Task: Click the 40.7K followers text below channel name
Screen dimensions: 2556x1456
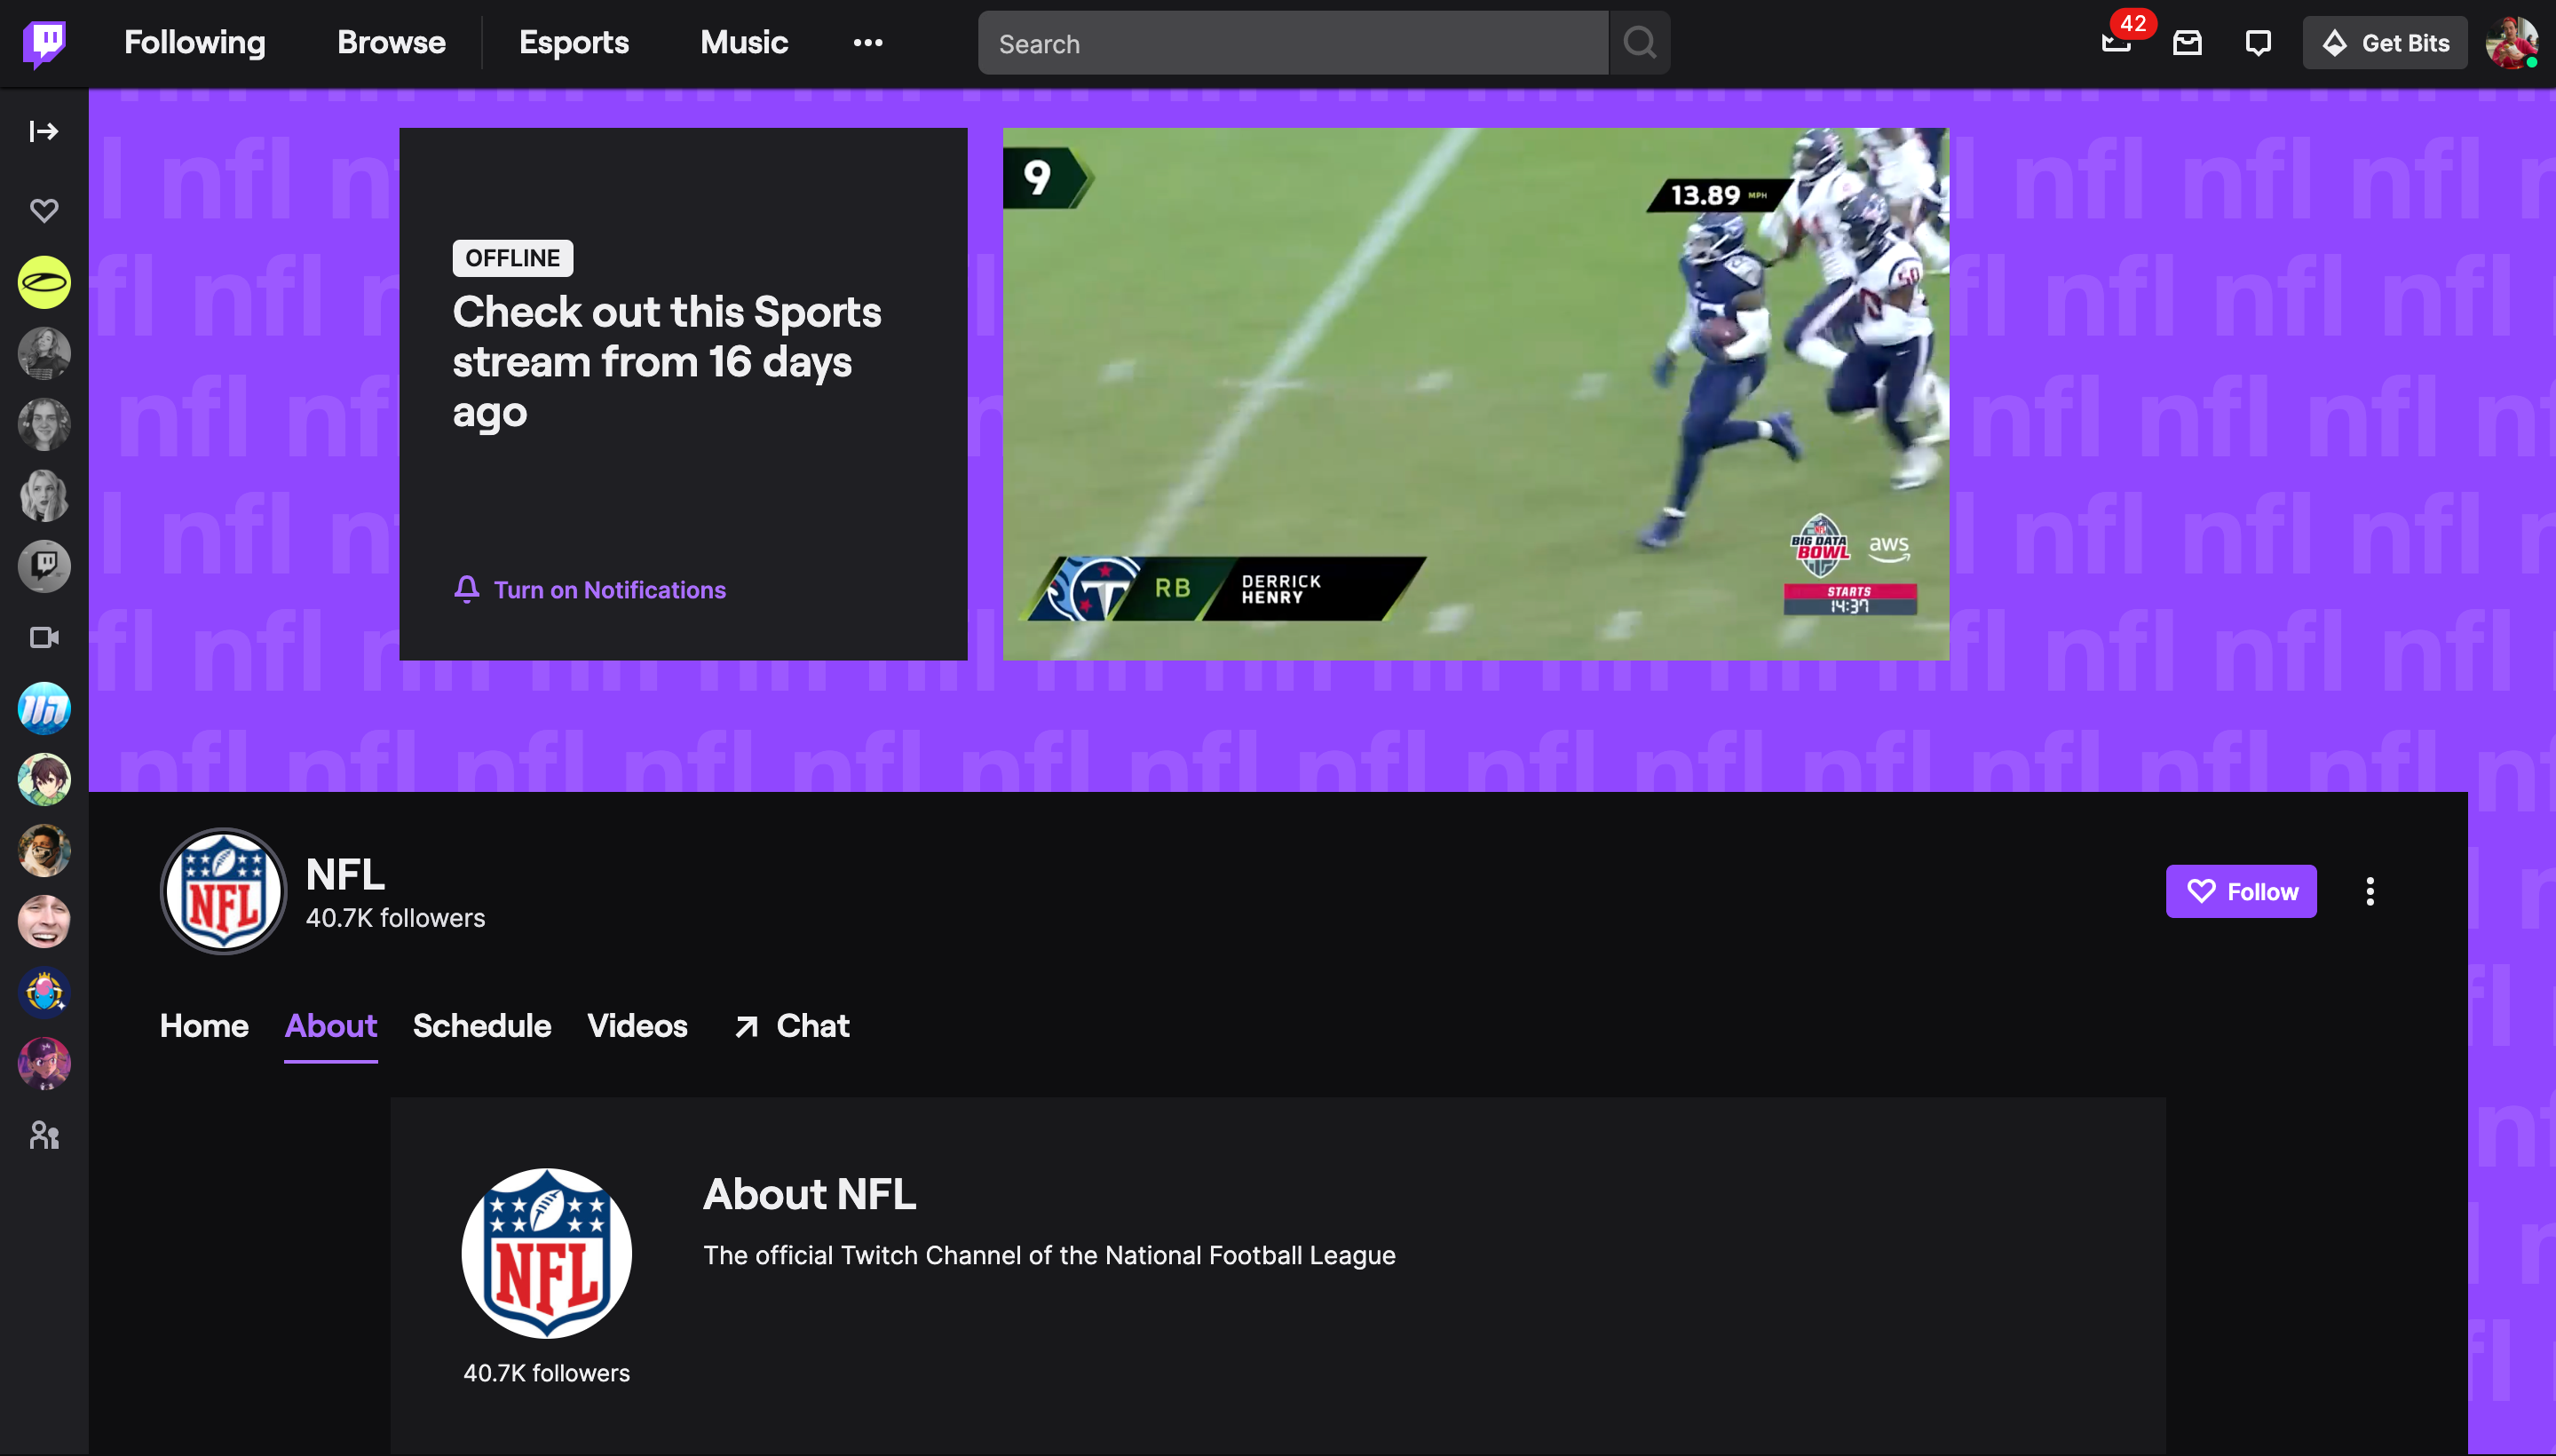Action: [395, 918]
